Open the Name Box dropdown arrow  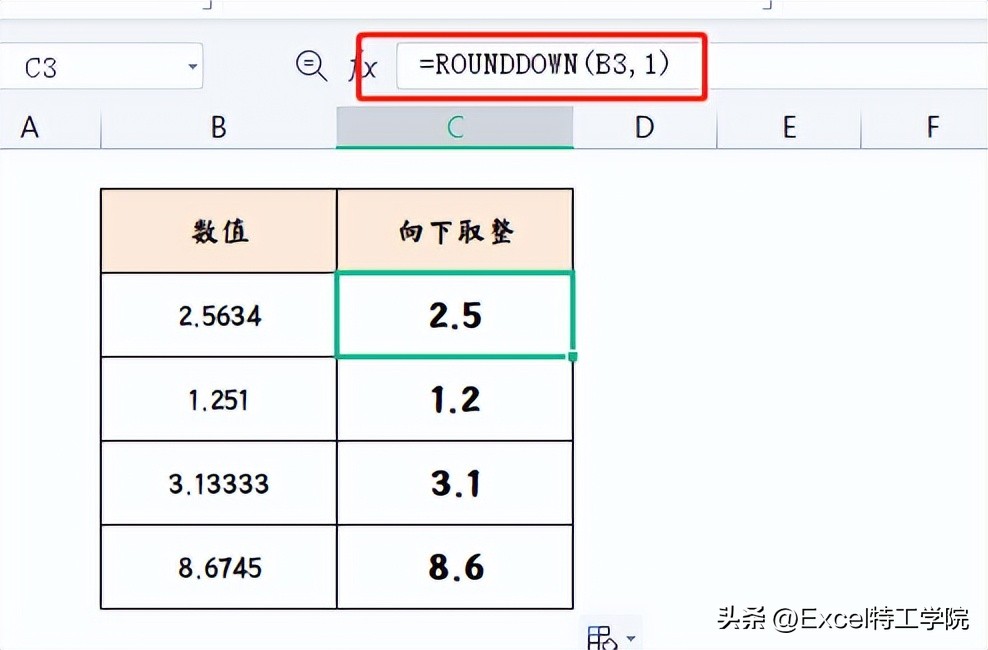point(193,66)
